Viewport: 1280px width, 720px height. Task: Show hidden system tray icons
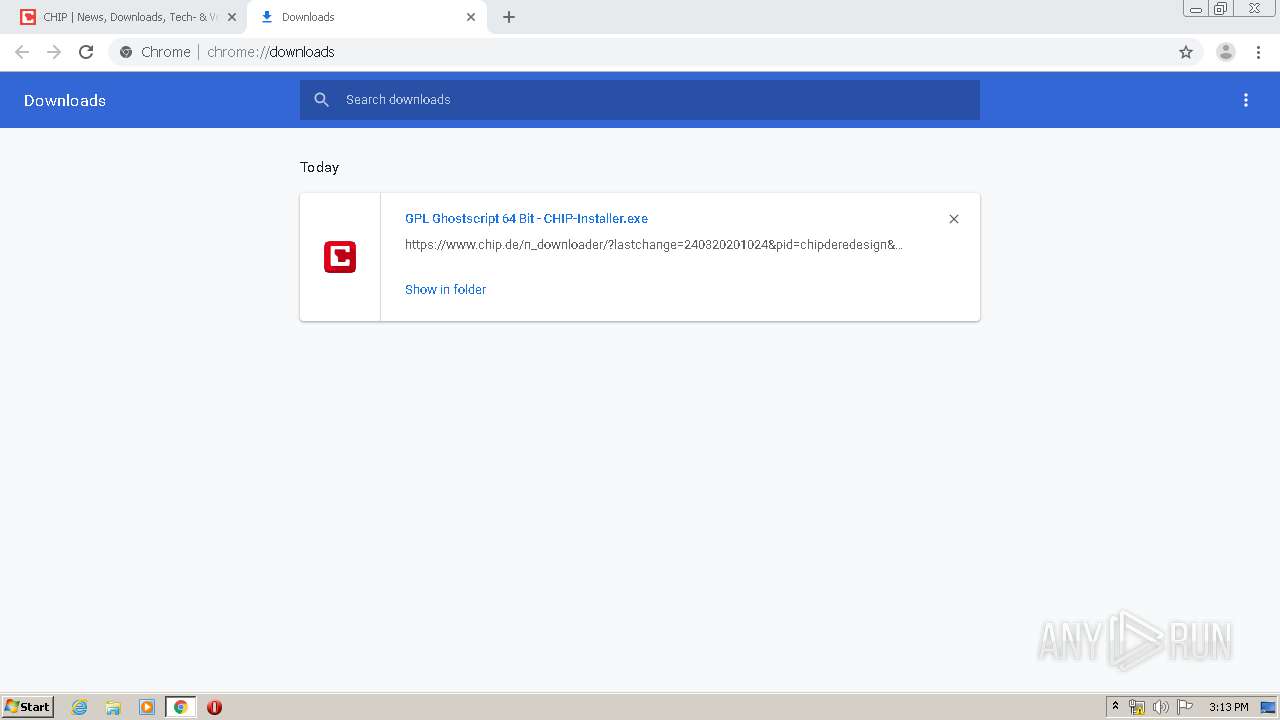(x=1115, y=707)
